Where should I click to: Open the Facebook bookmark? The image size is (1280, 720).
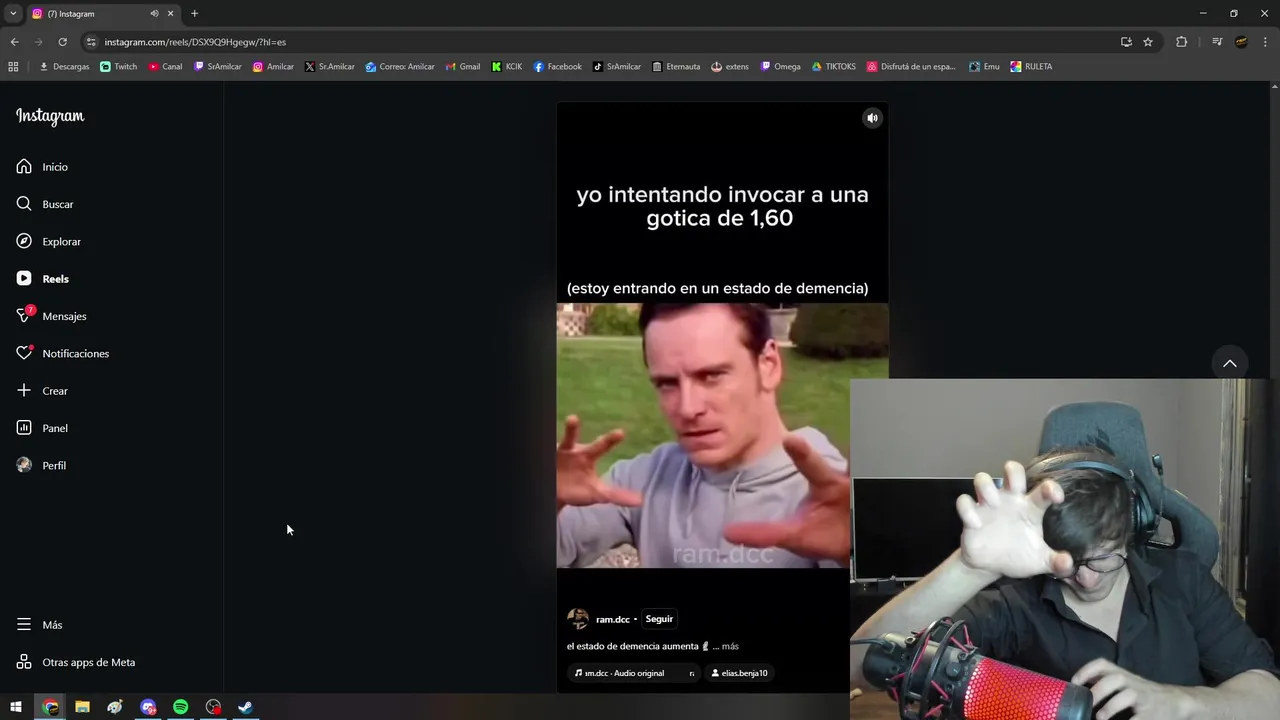[557, 67]
